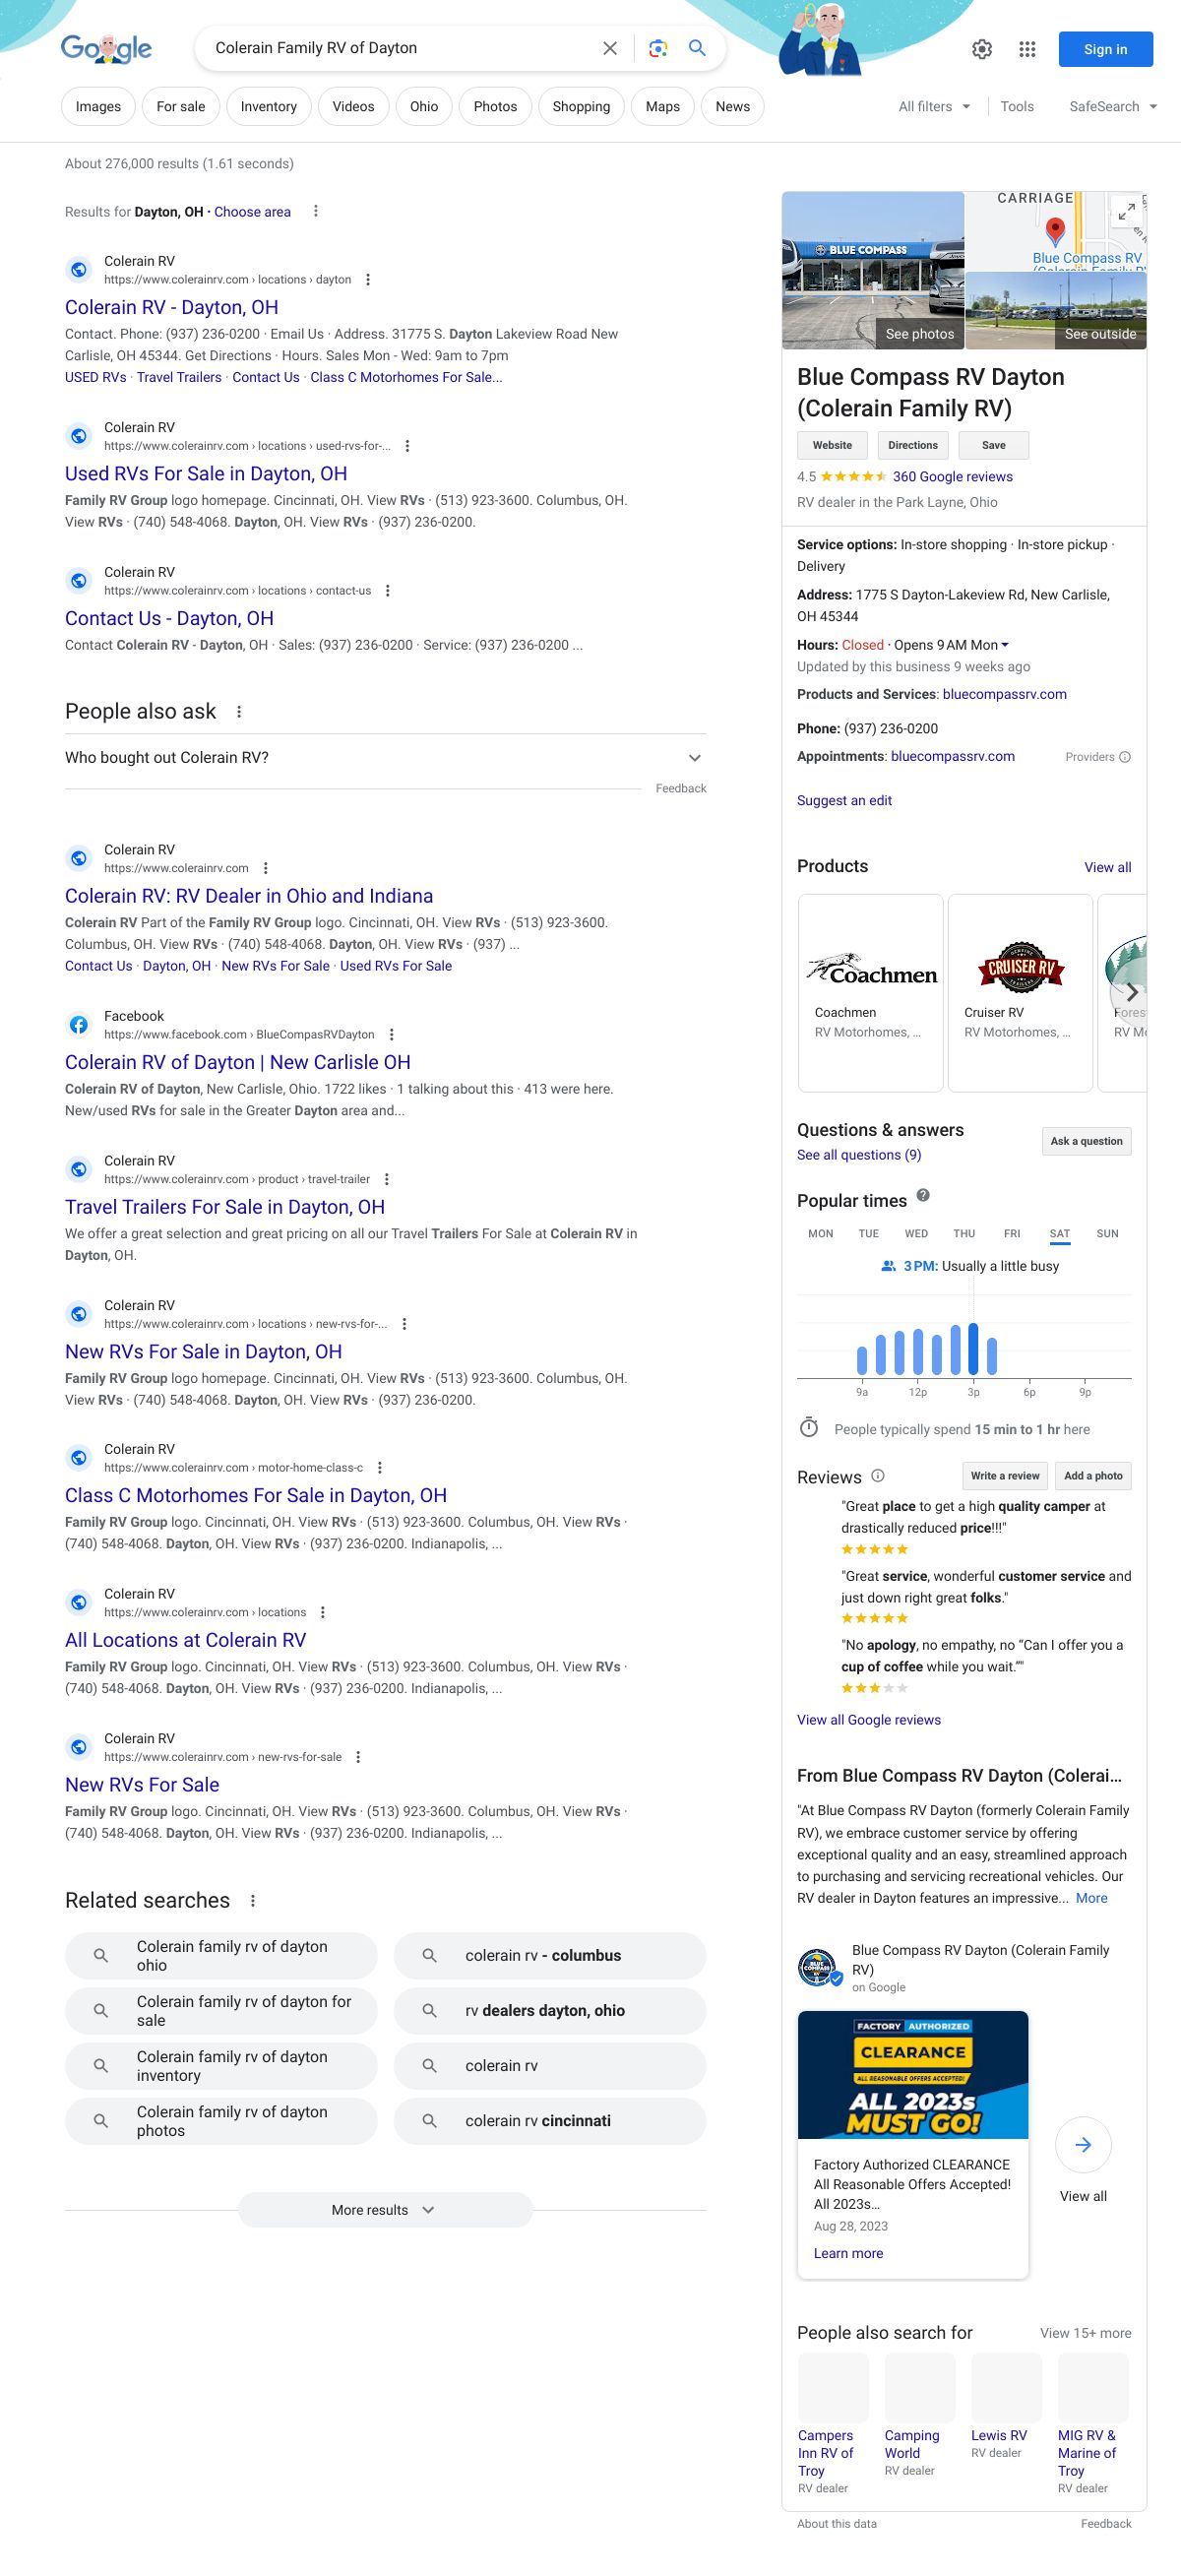Image resolution: width=1181 pixels, height=2576 pixels.
Task: Expand "Who bought out Colerain RV?" question
Action: [694, 758]
